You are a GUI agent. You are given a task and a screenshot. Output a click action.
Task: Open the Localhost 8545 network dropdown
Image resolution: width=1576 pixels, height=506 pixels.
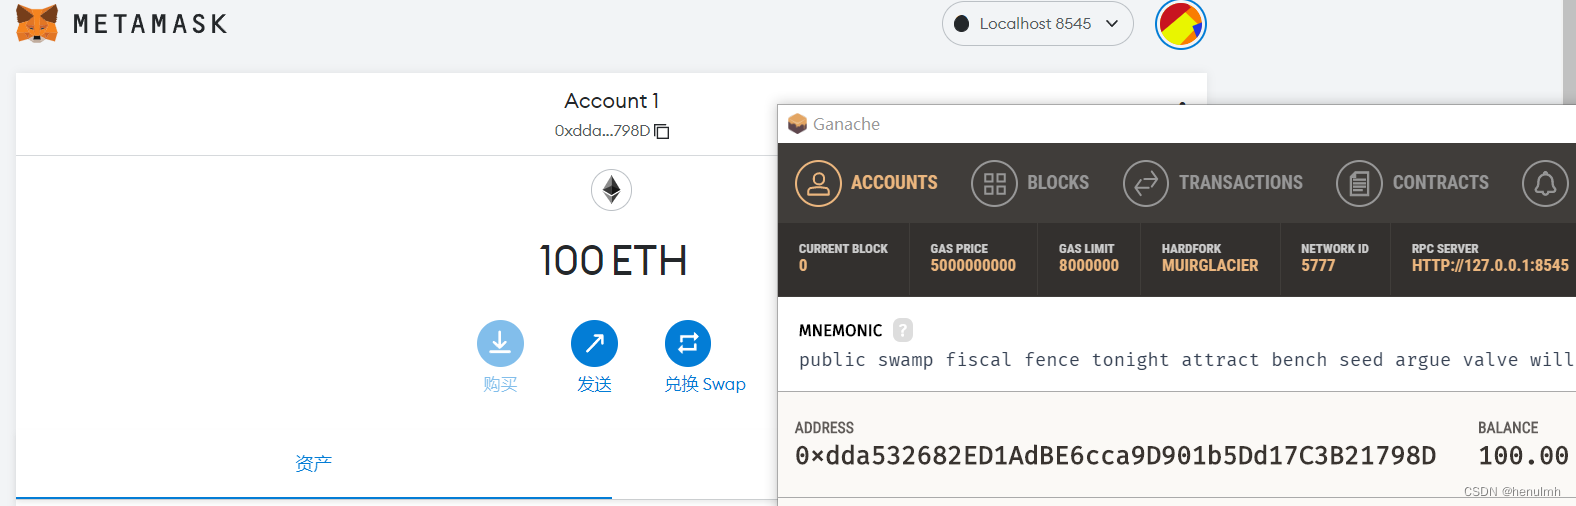pos(1037,23)
